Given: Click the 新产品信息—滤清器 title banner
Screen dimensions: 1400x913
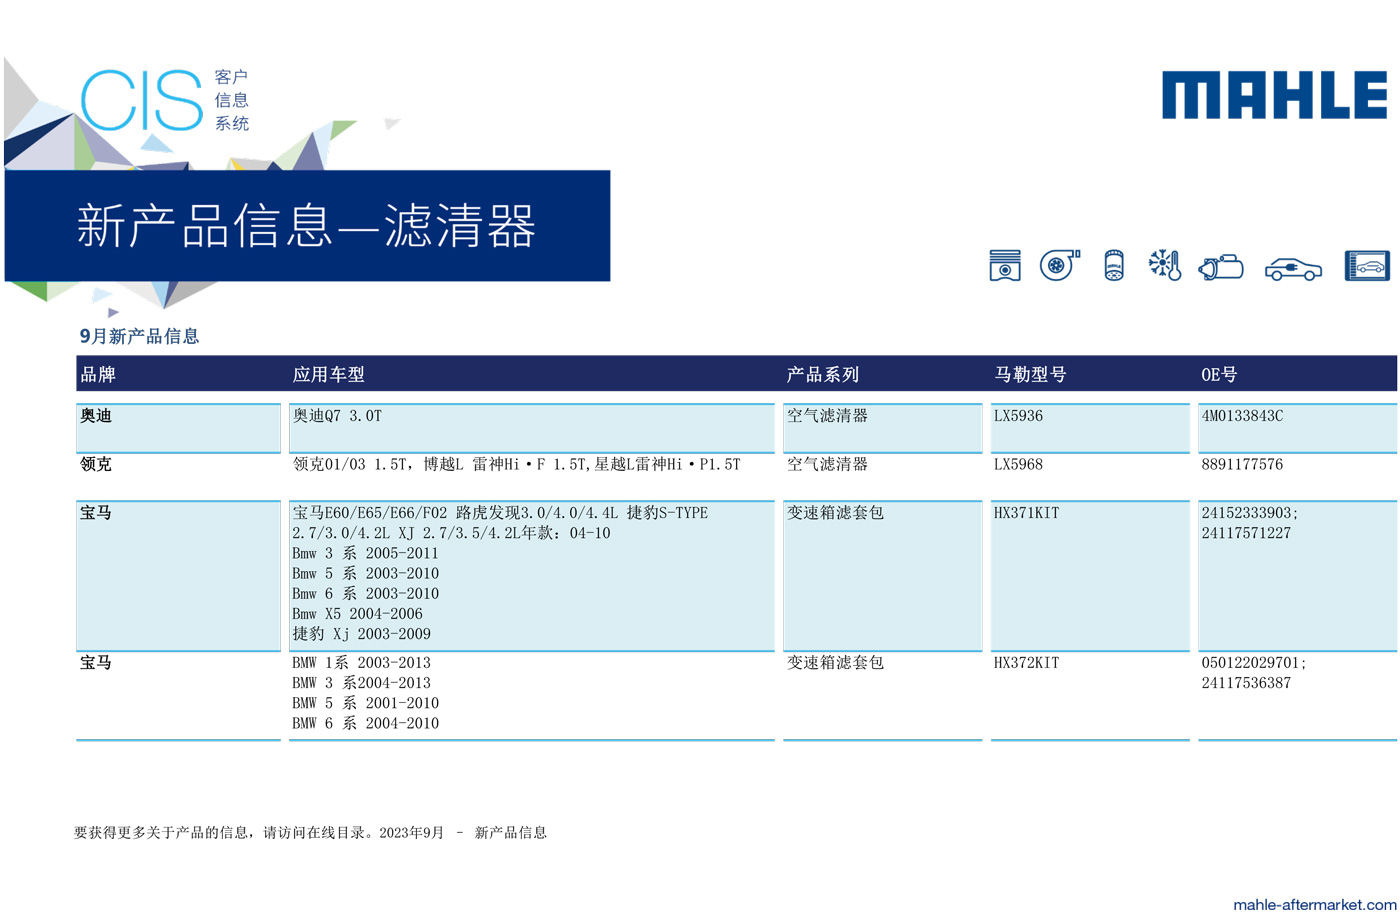Looking at the screenshot, I should tap(307, 225).
